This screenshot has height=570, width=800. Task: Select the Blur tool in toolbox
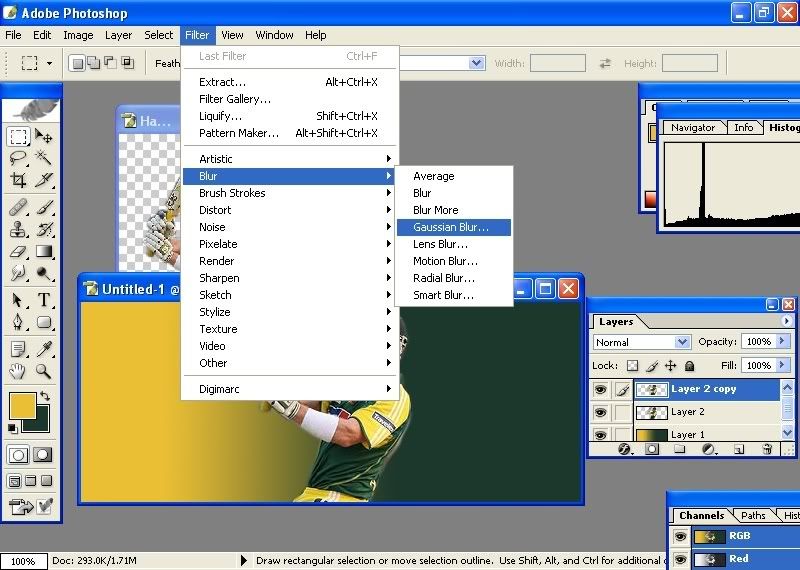click(x=19, y=273)
